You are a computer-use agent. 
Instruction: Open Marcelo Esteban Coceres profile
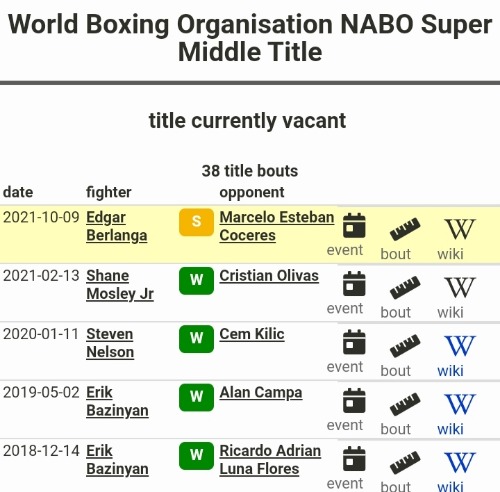coord(277,226)
